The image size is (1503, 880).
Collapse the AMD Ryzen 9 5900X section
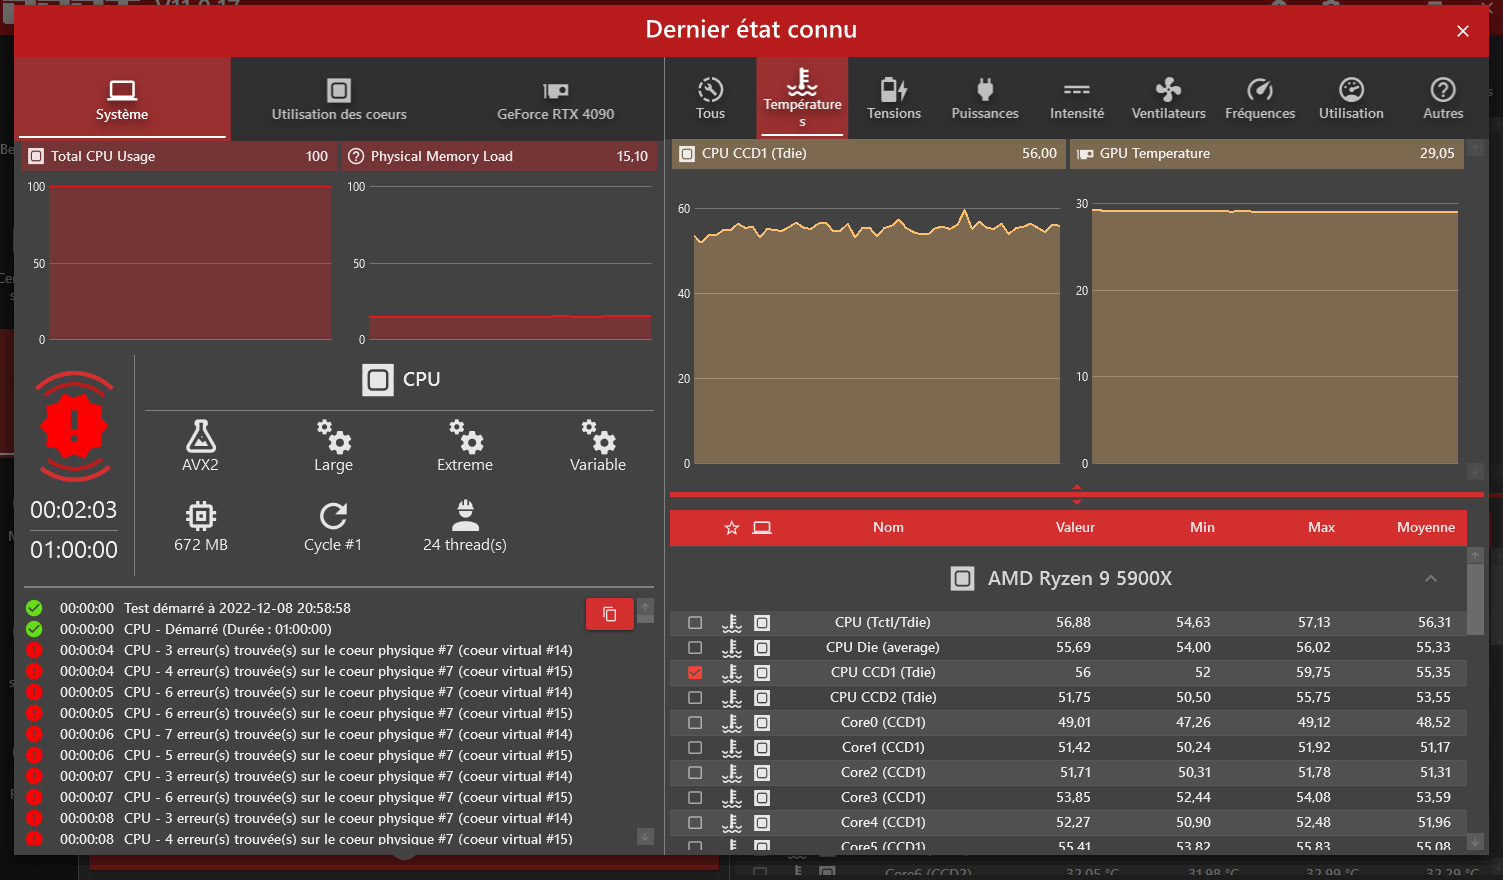pyautogui.click(x=1431, y=579)
